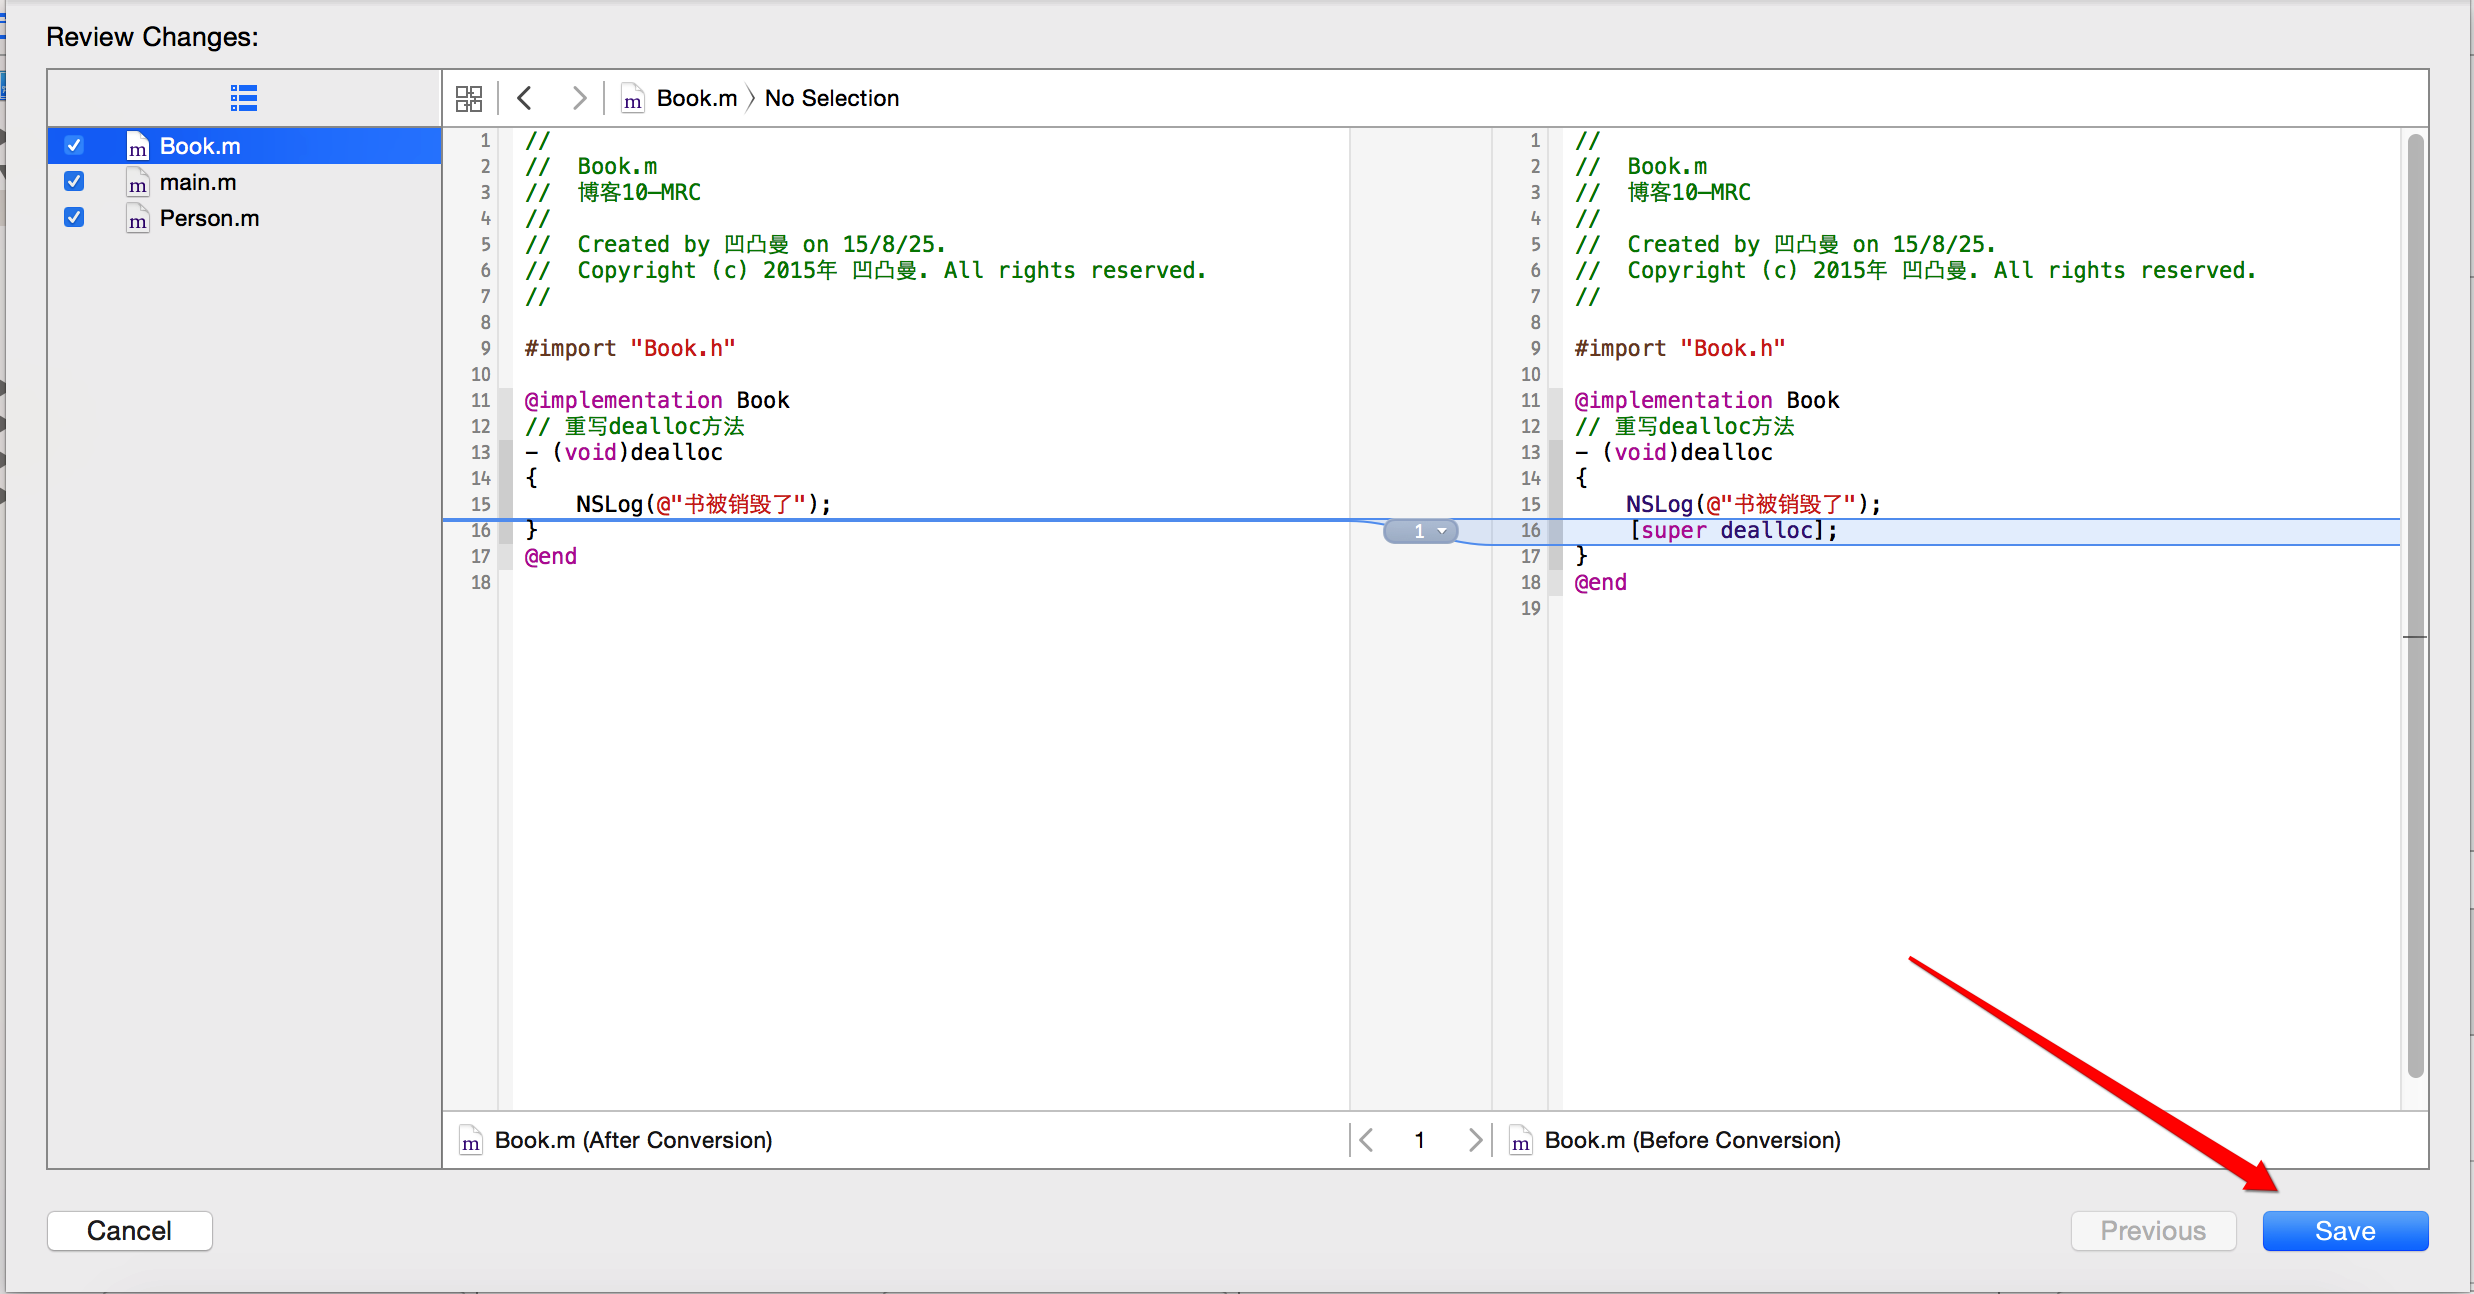Click the list view icon in sidebar
This screenshot has width=2474, height=1294.
[242, 98]
